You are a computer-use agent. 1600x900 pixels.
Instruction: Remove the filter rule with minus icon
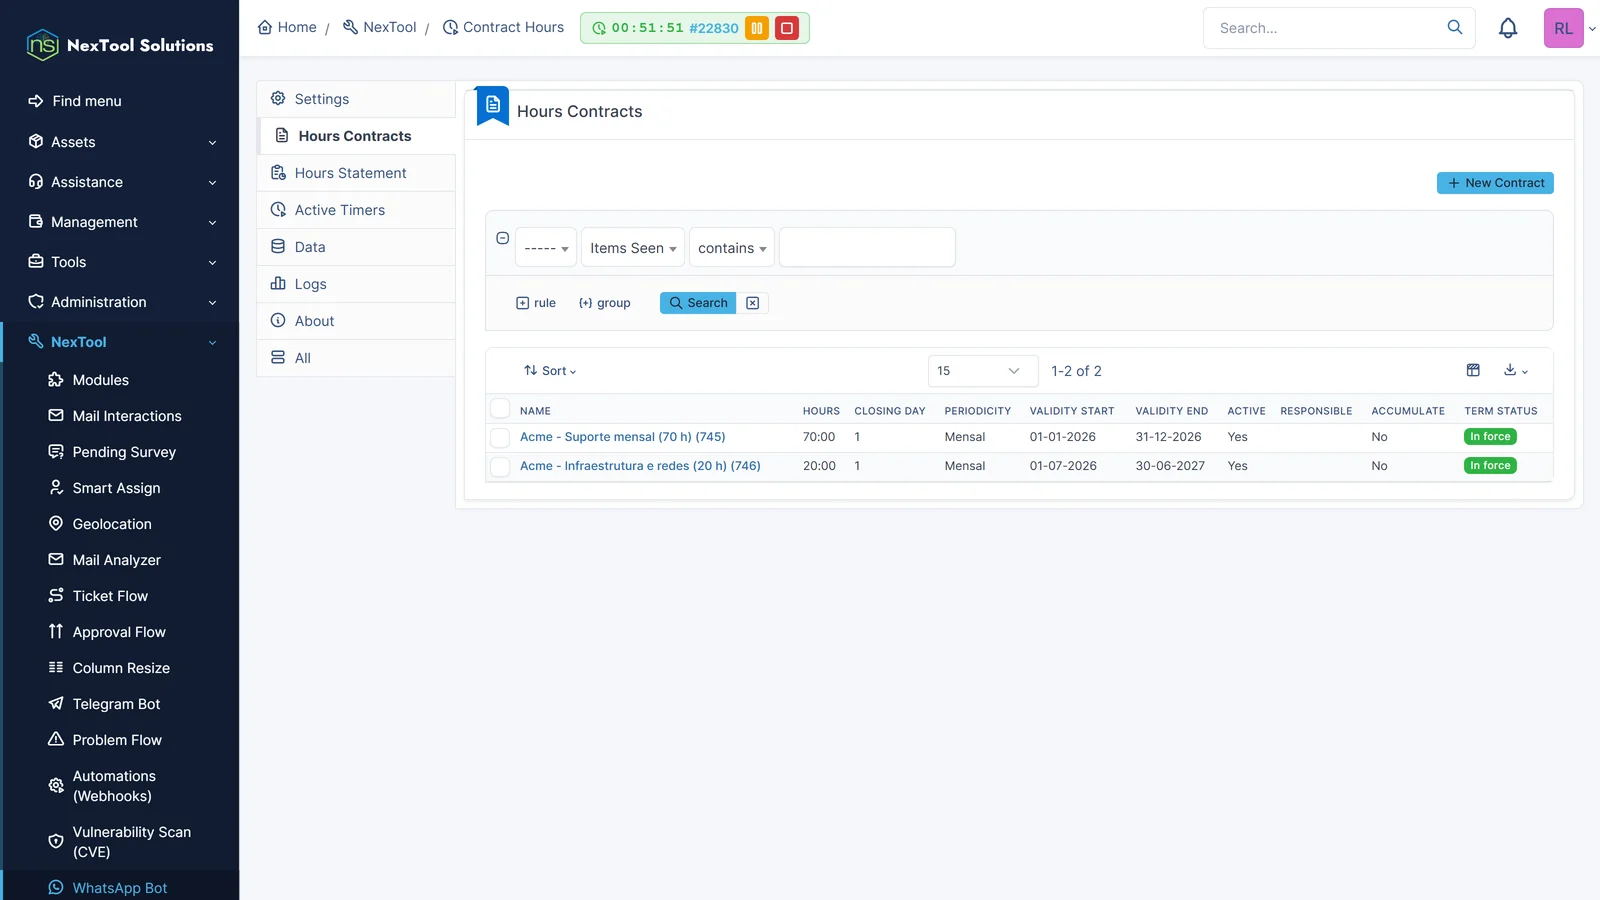[x=503, y=238]
